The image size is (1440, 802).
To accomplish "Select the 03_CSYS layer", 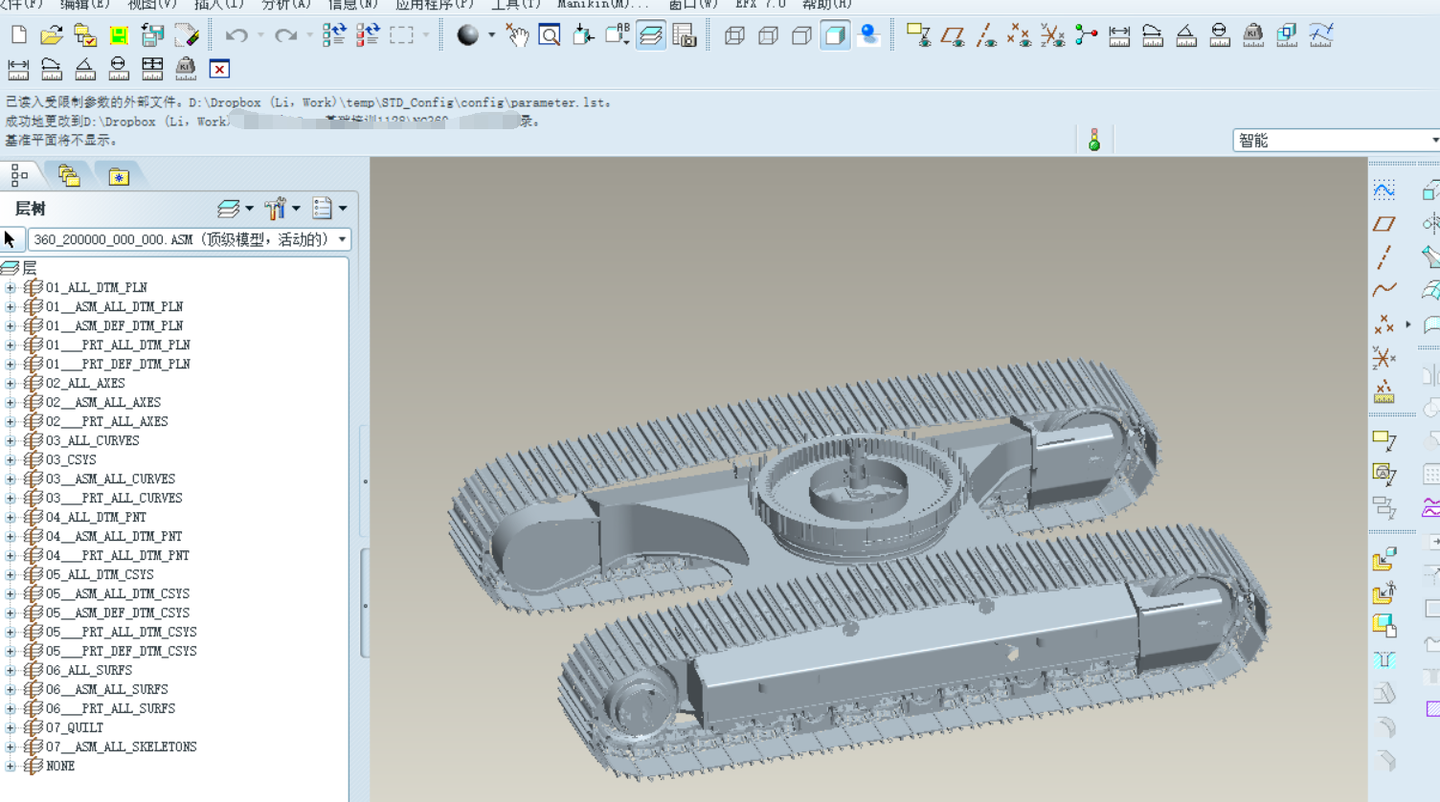I will pos(71,460).
